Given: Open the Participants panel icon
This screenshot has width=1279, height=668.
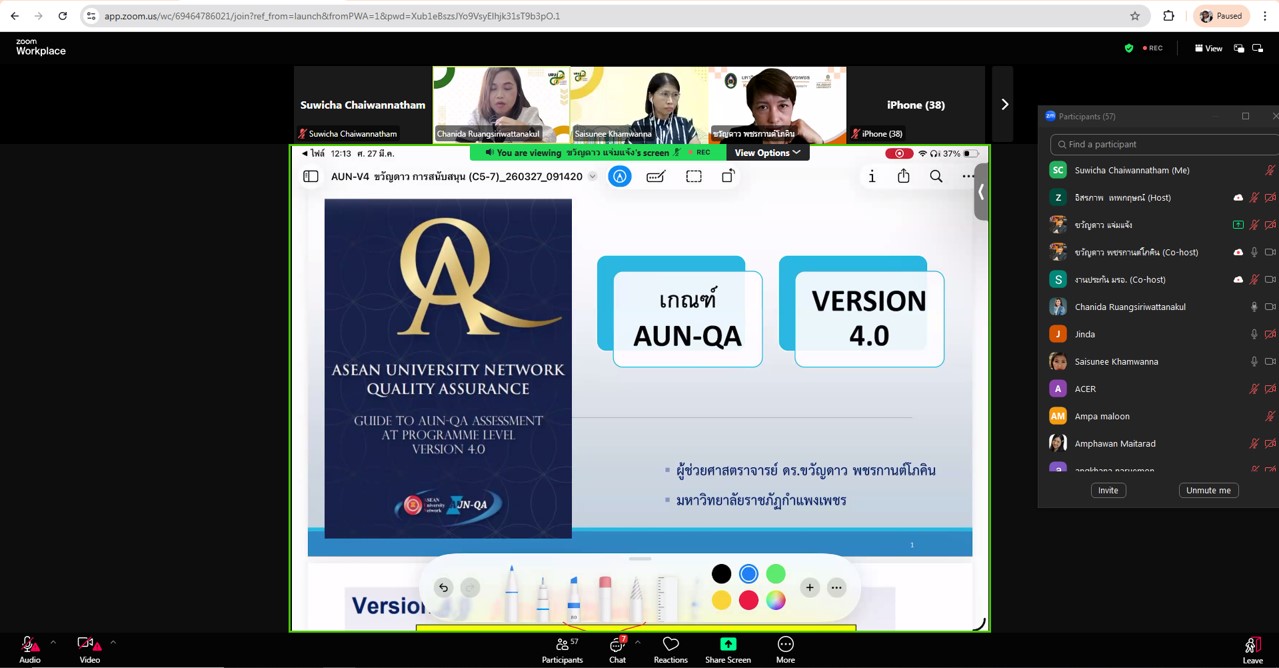Looking at the screenshot, I should tap(562, 645).
